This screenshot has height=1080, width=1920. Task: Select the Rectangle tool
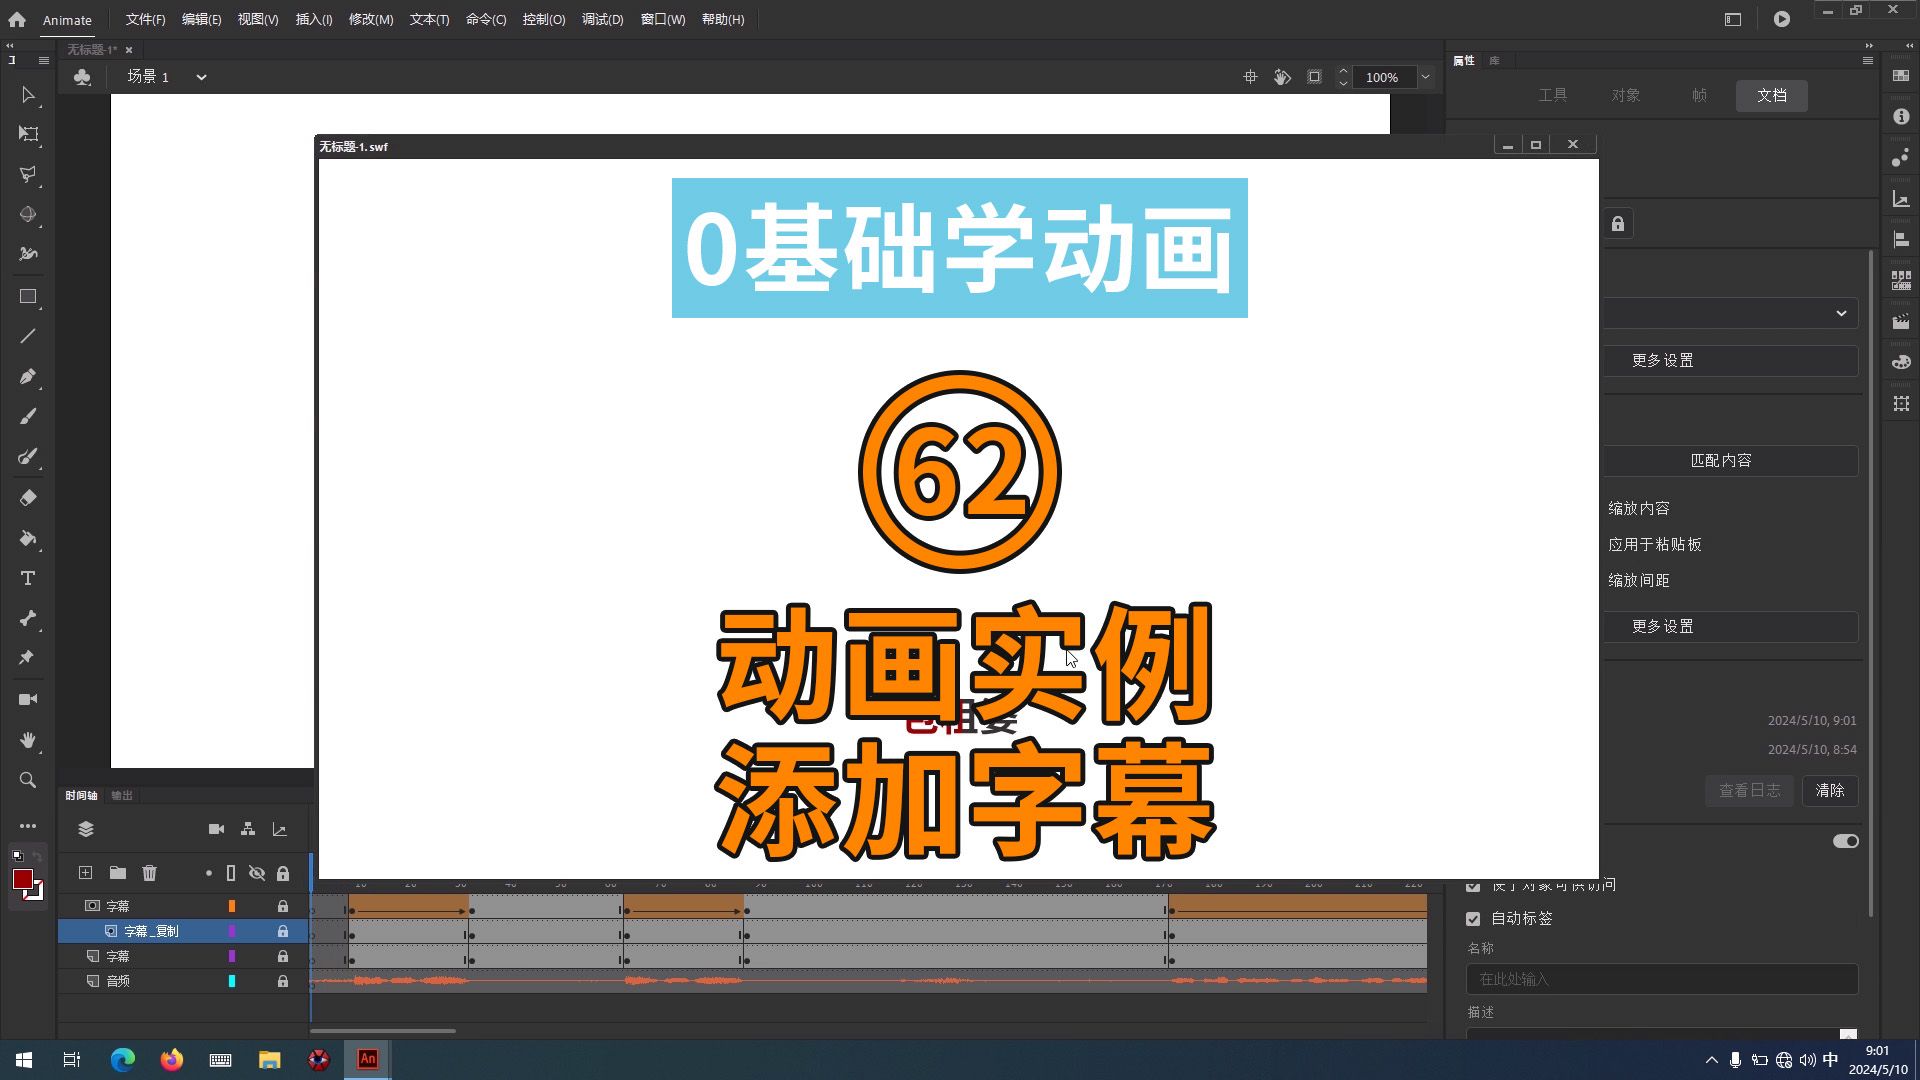pos(27,296)
